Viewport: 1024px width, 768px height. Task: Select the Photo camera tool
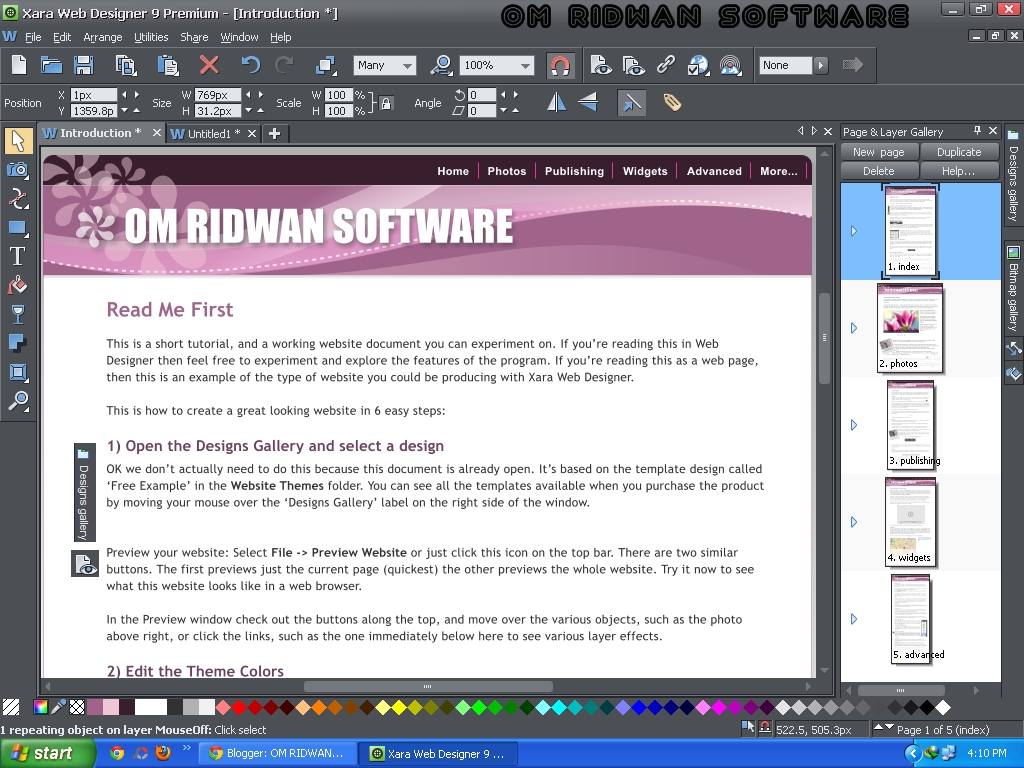coord(18,170)
